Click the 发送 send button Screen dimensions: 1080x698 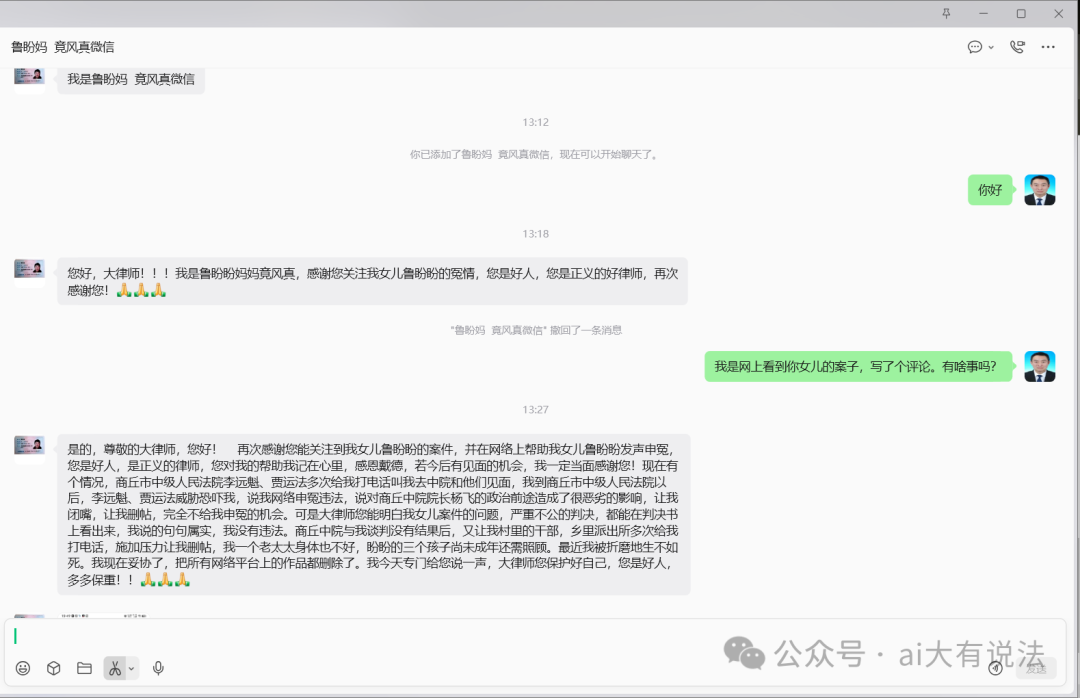pyautogui.click(x=1036, y=668)
